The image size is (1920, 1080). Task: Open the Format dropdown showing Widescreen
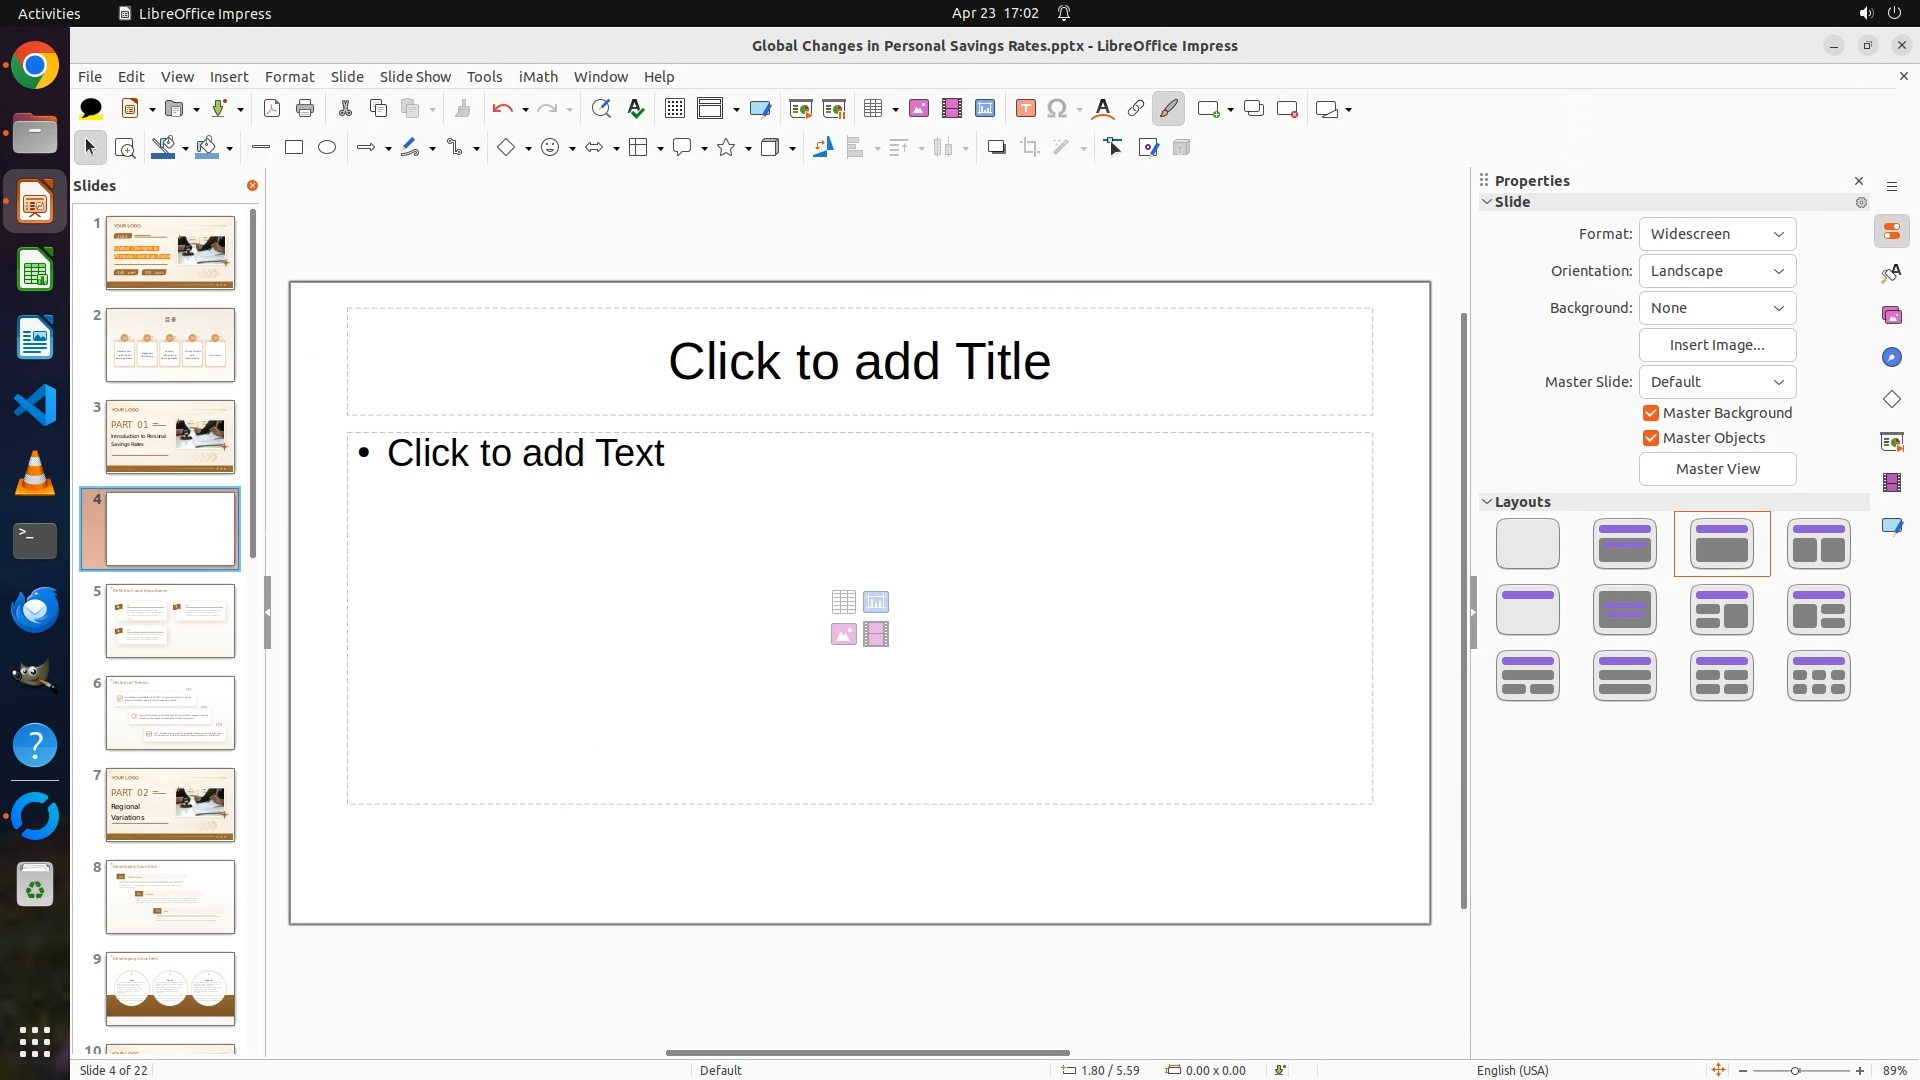pyautogui.click(x=1717, y=234)
